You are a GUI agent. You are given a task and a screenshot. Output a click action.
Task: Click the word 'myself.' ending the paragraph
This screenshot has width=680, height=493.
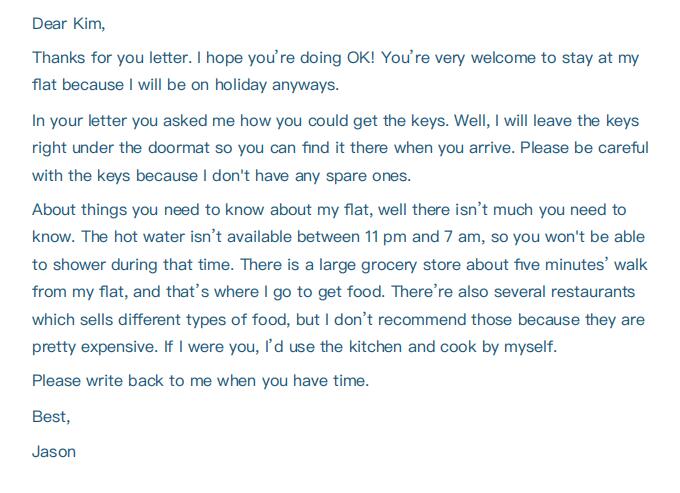(x=530, y=347)
